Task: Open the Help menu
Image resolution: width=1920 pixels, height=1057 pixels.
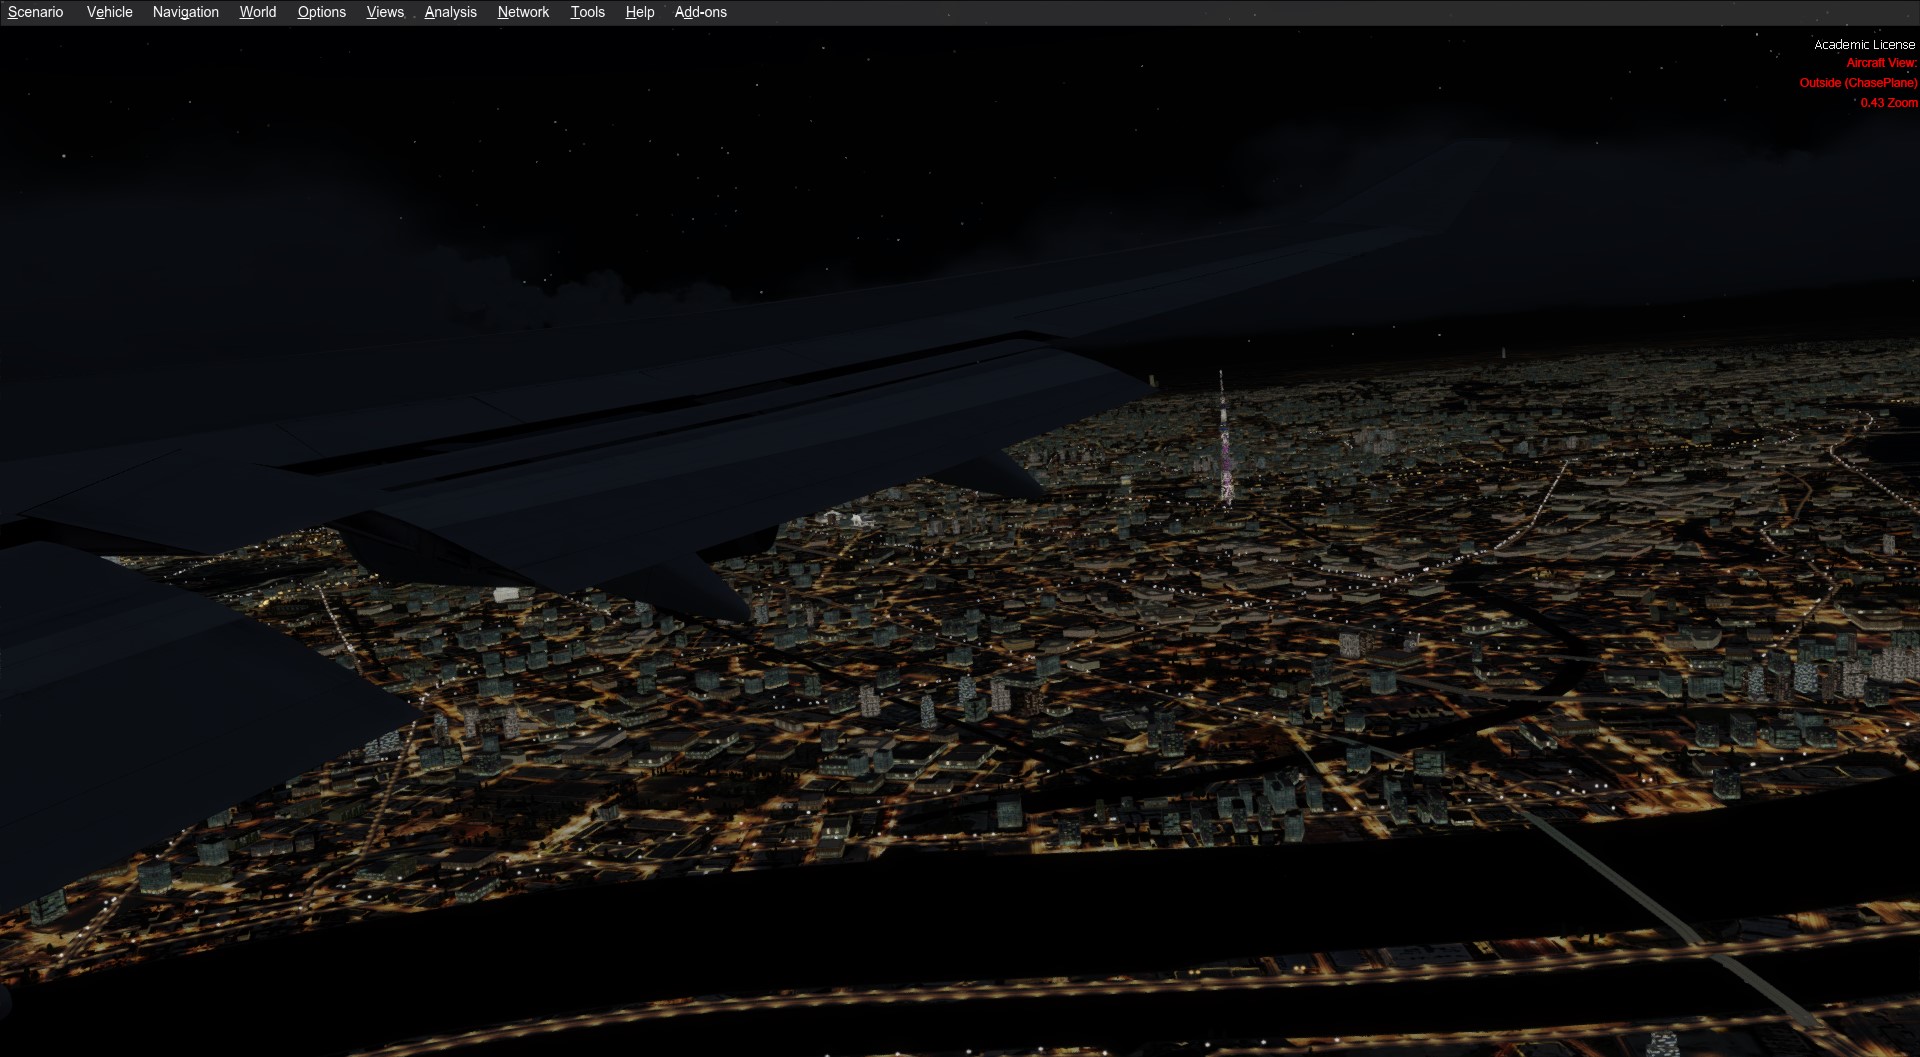Action: click(x=639, y=12)
